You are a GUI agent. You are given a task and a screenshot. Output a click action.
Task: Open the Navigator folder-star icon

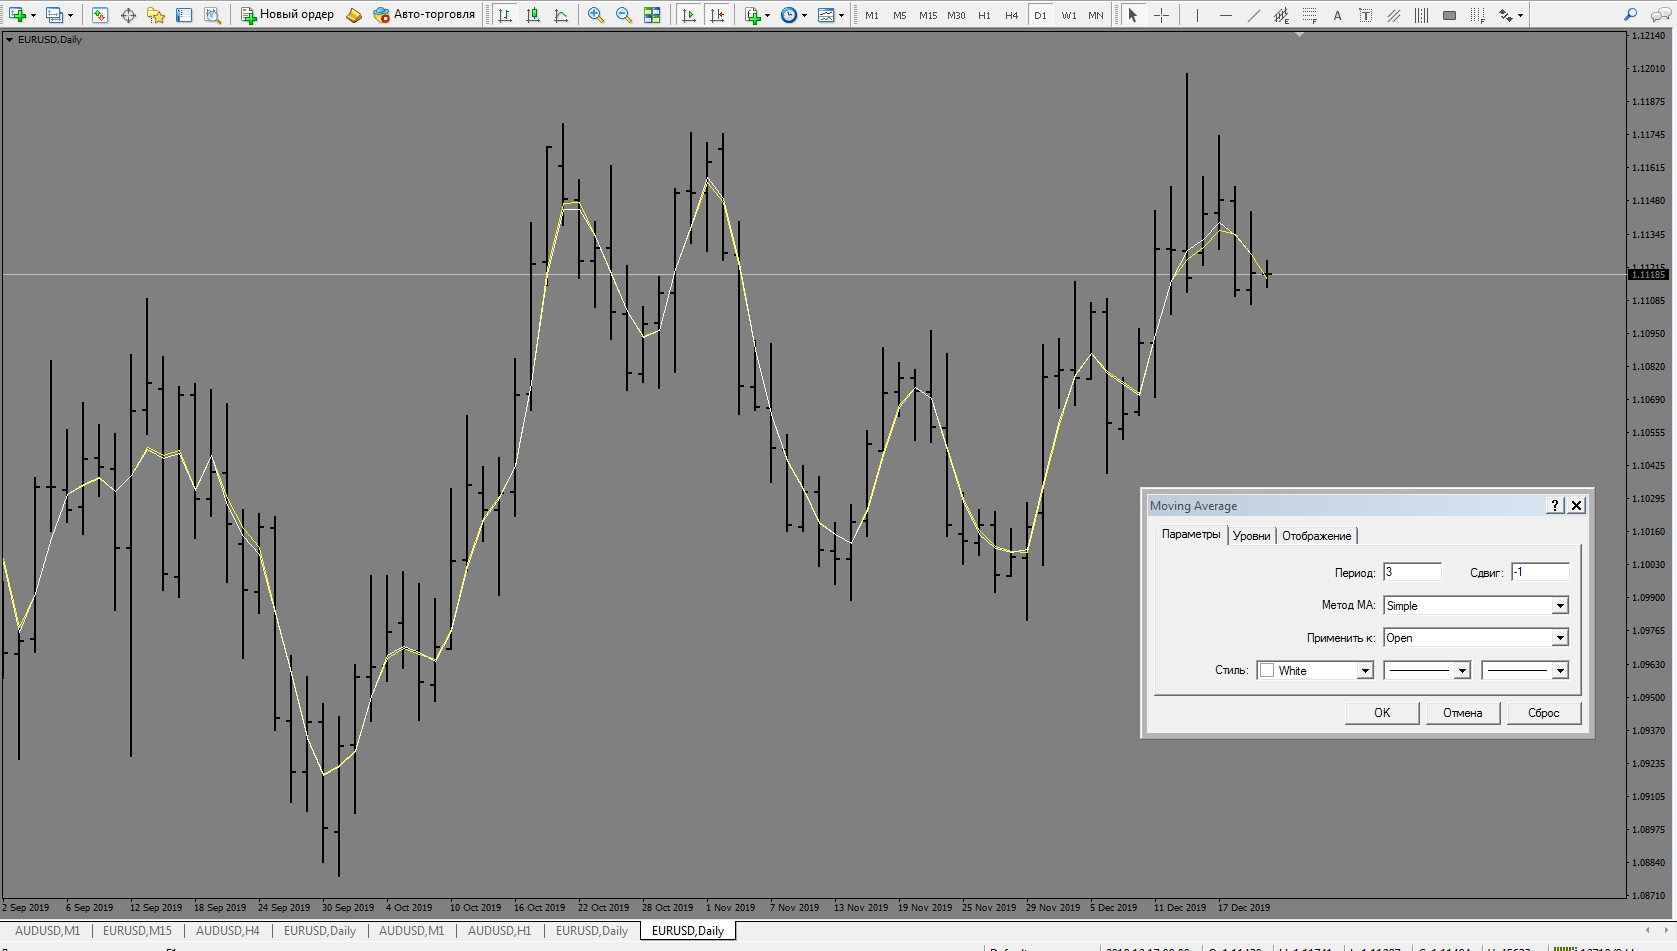click(156, 15)
